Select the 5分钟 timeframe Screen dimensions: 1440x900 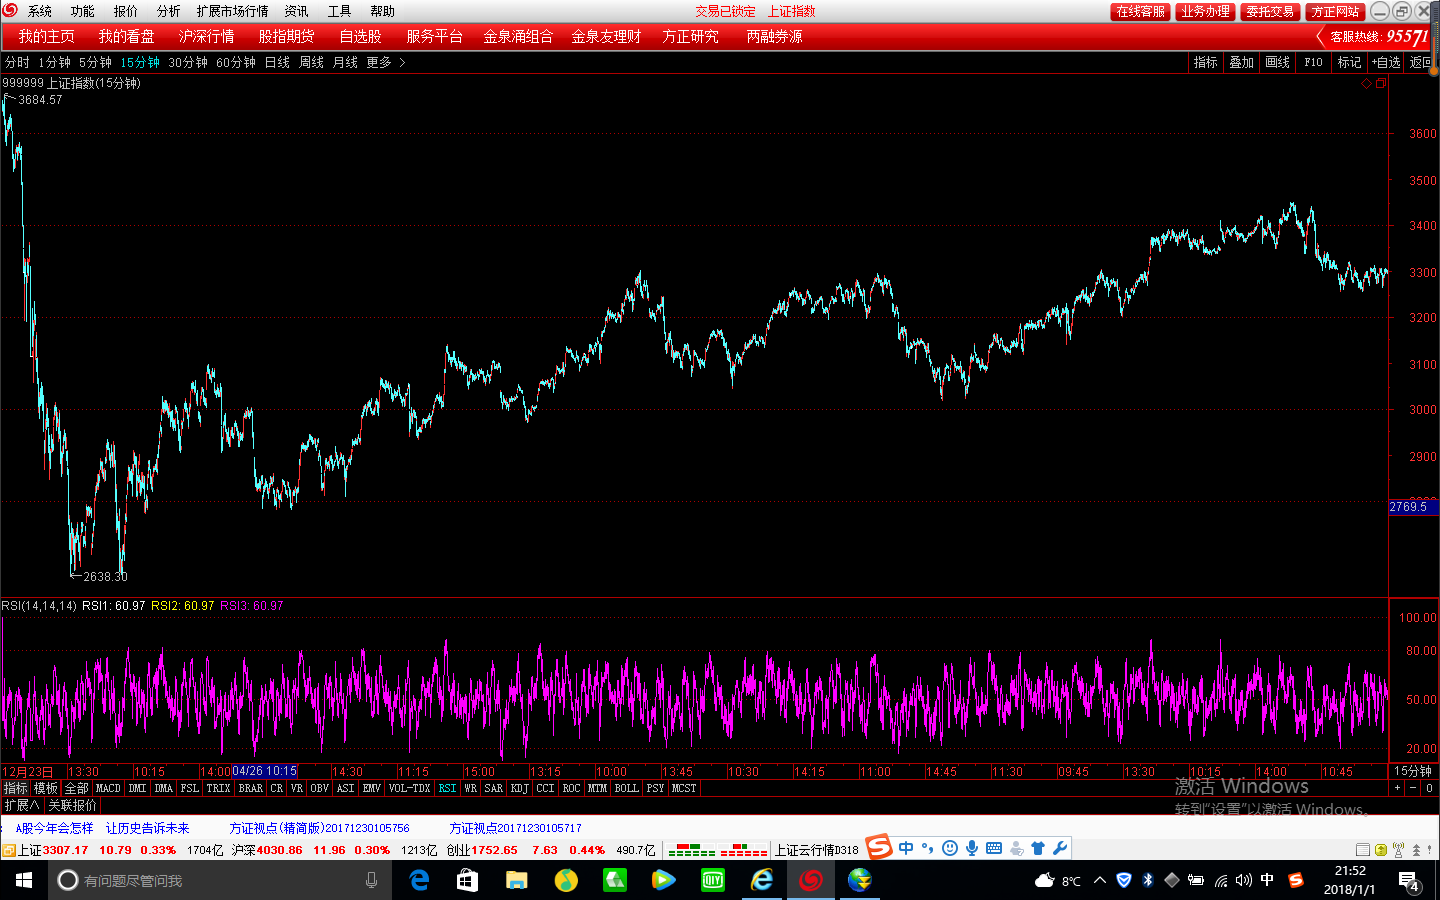96,62
